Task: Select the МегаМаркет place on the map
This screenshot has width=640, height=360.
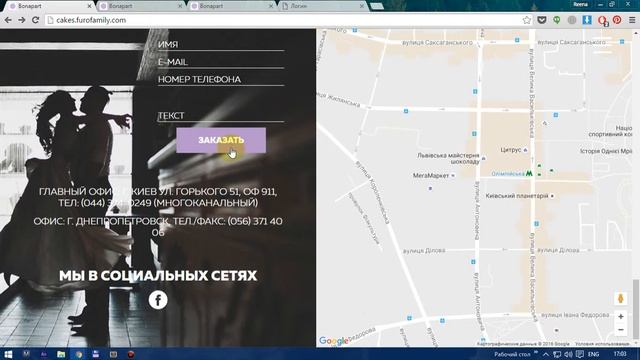Action: click(x=433, y=176)
